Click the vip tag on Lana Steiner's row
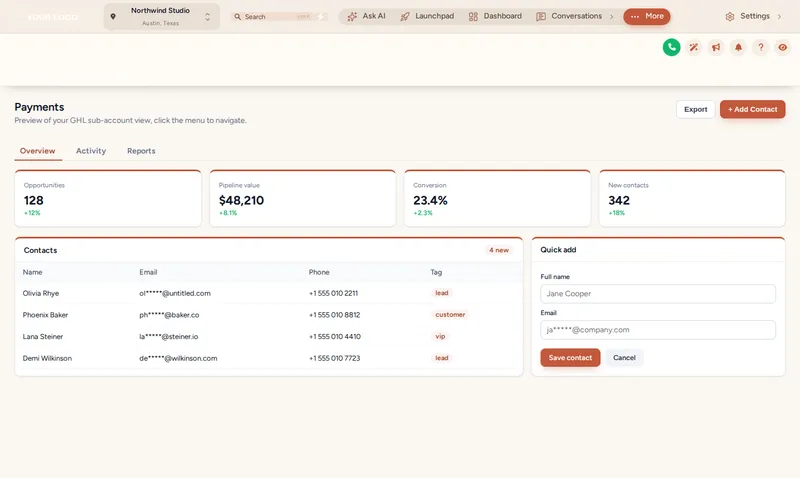 [x=440, y=336]
